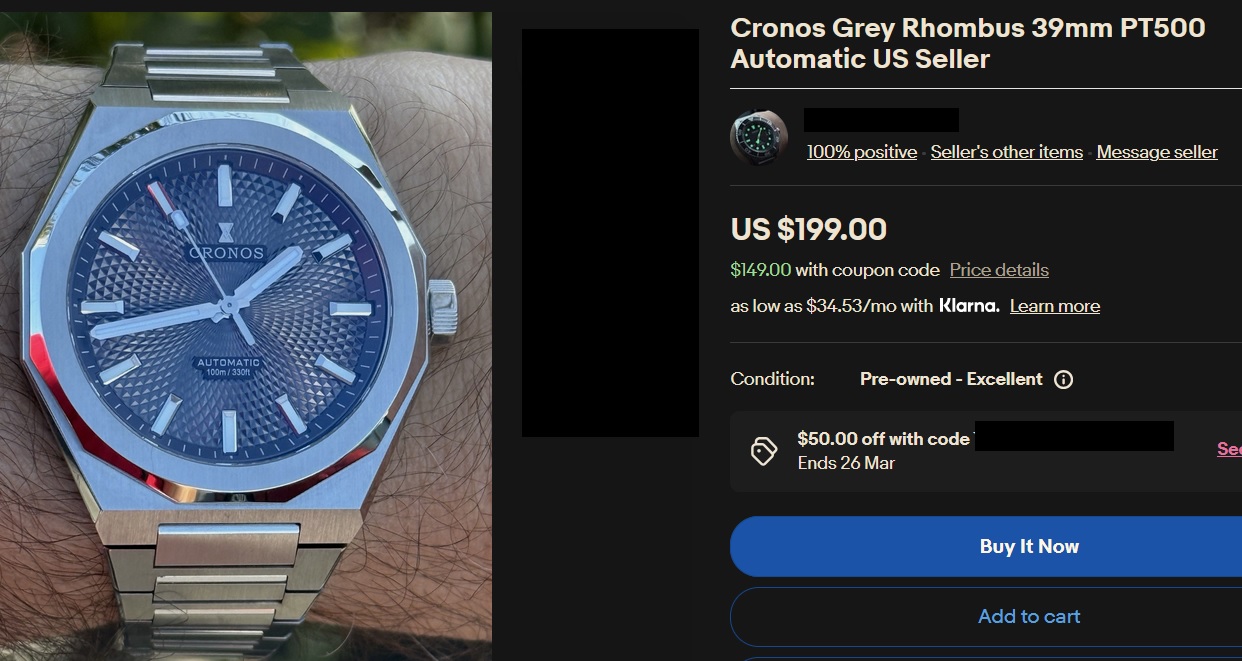Click the partially visible See link beside coupon

click(1229, 449)
